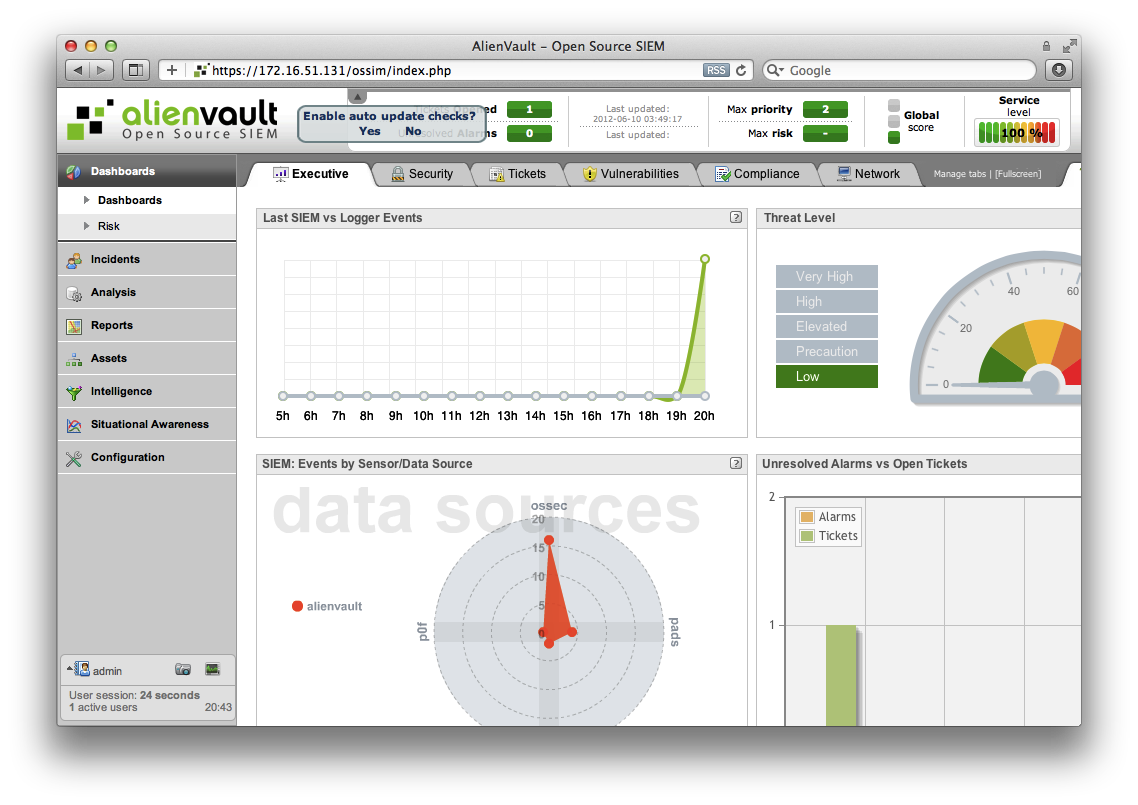This screenshot has width=1138, height=805.
Task: Click the RSS badge in address bar
Action: pos(716,70)
